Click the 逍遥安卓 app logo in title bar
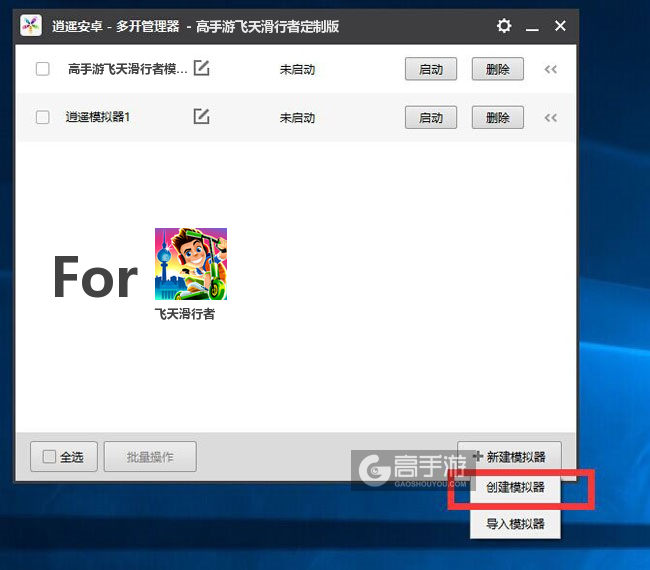The height and width of the screenshot is (570, 650). 31,26
